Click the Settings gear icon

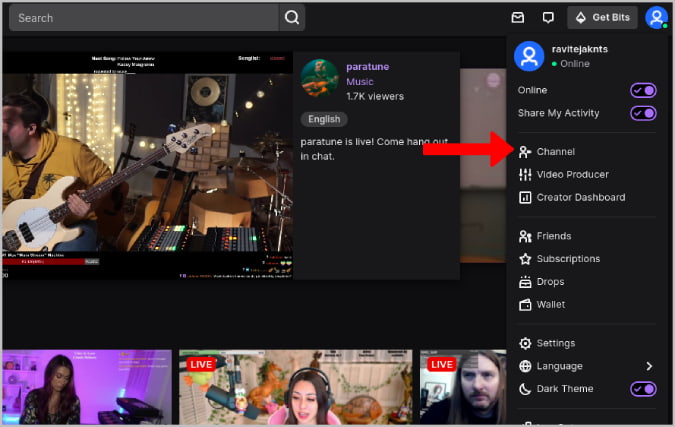pyautogui.click(x=525, y=343)
